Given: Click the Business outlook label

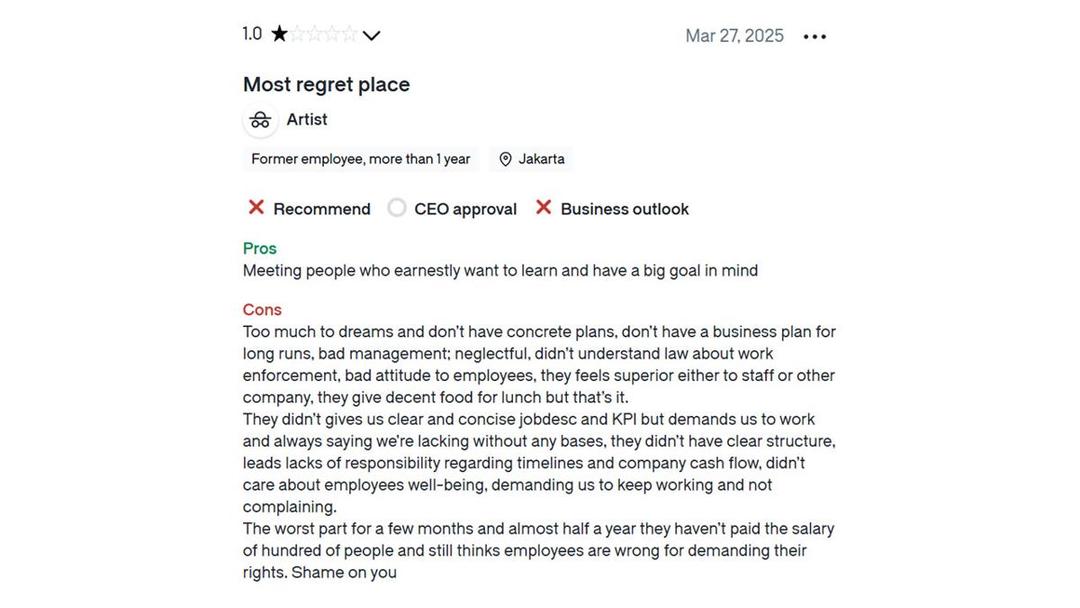Looking at the screenshot, I should 625,209.
